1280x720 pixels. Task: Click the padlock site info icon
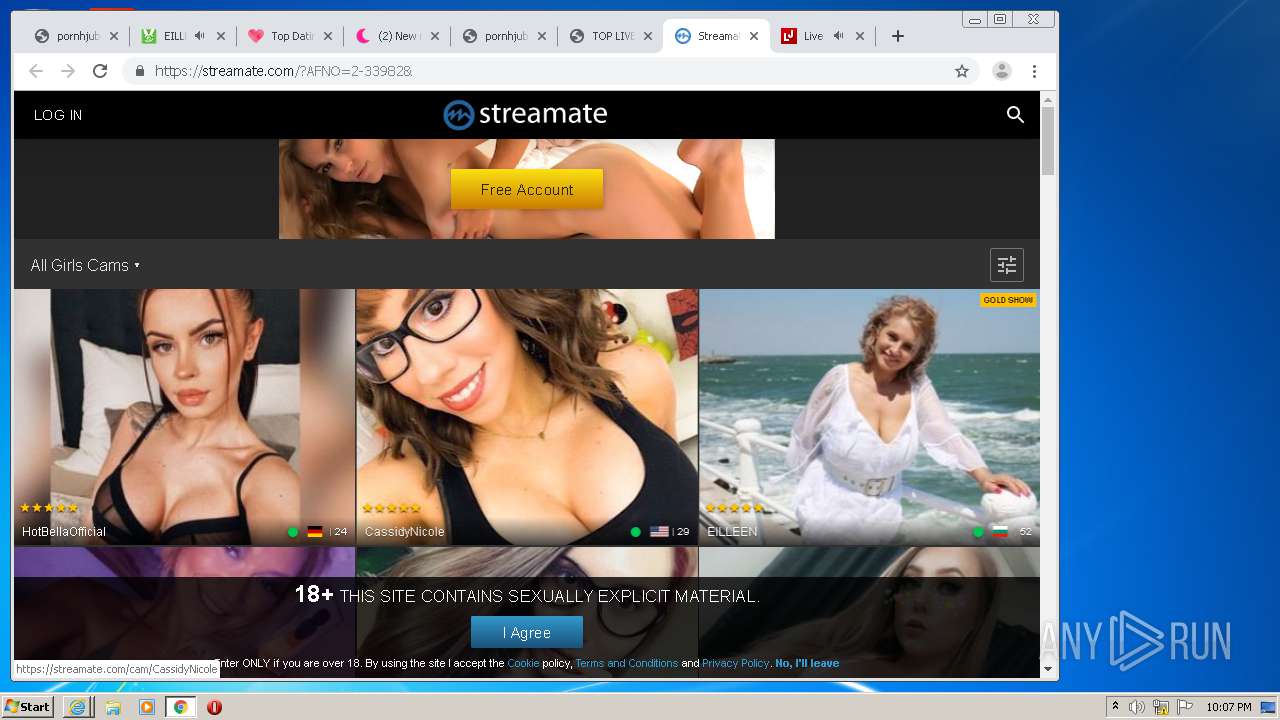[140, 71]
